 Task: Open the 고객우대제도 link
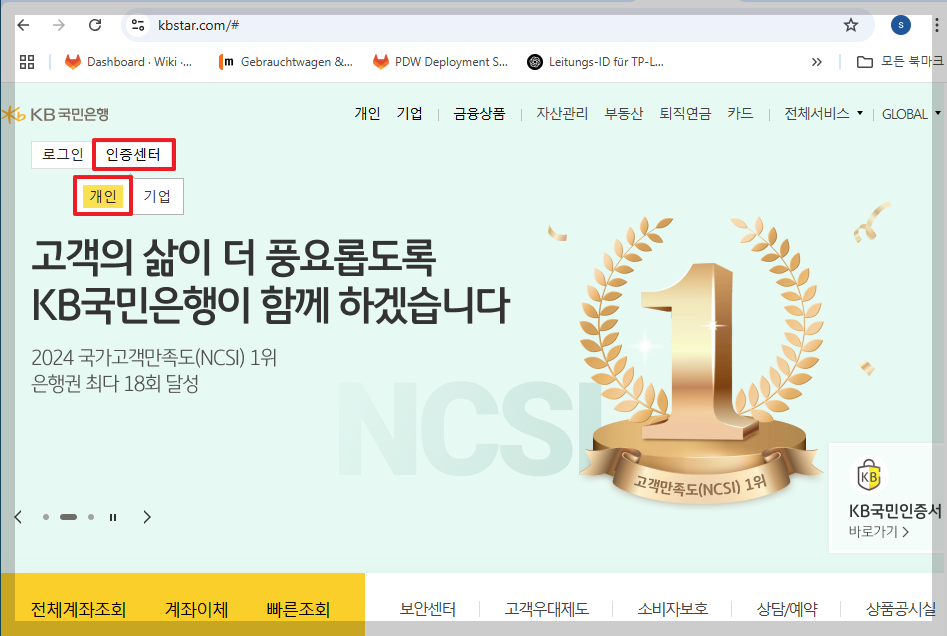tap(547, 609)
